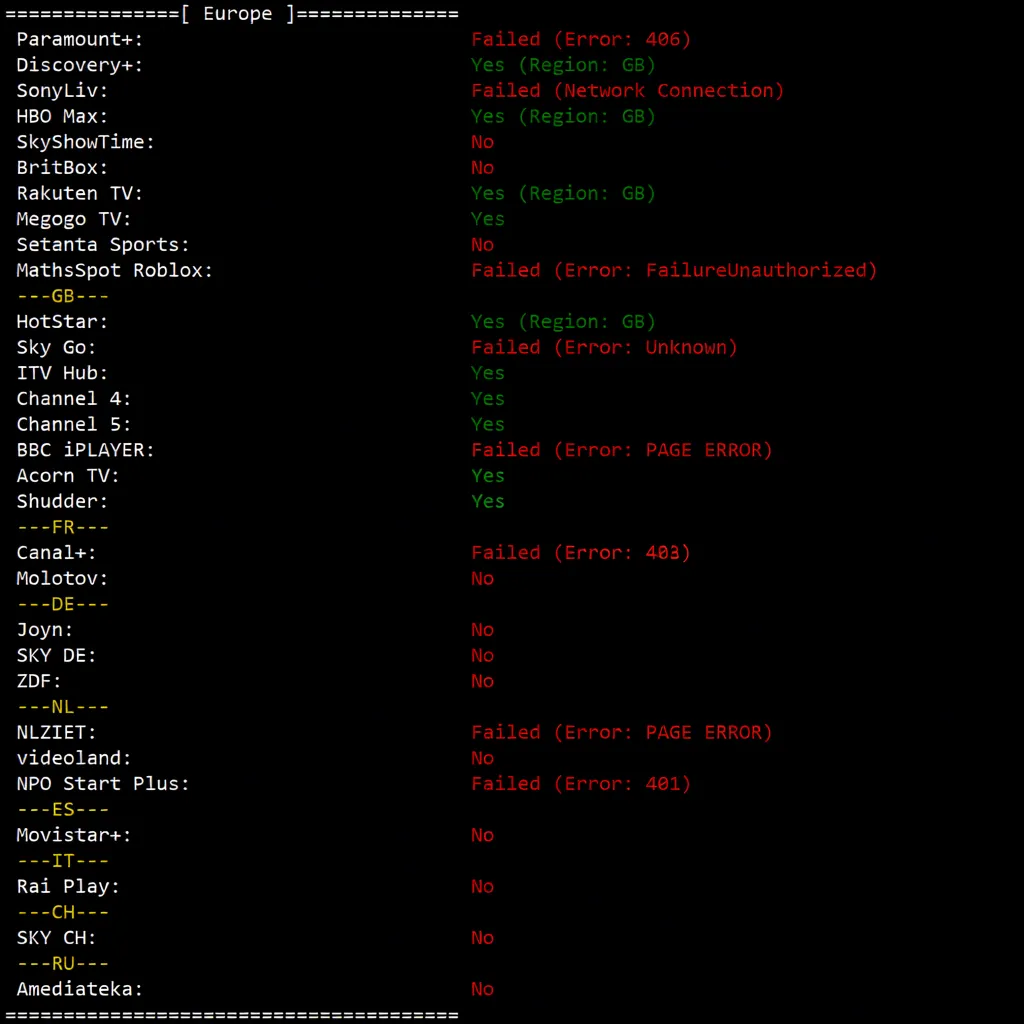Click the Discovery+ "Yes (Region: GB)" result
1024x1024 pixels.
pyautogui.click(x=563, y=65)
